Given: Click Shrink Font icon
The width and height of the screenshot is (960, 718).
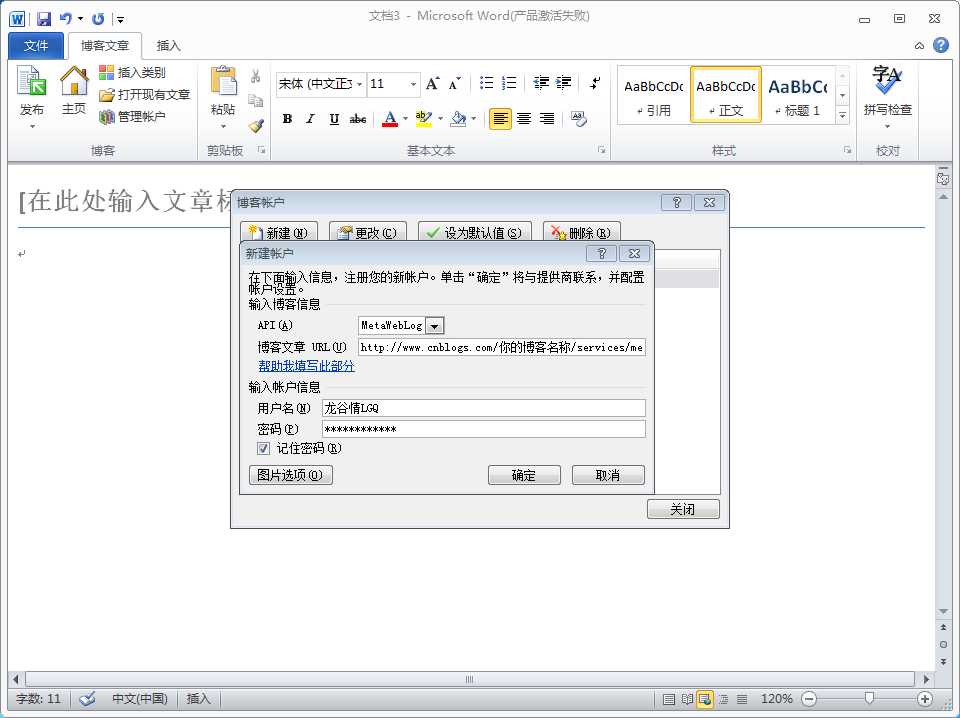Looking at the screenshot, I should pyautogui.click(x=454, y=83).
